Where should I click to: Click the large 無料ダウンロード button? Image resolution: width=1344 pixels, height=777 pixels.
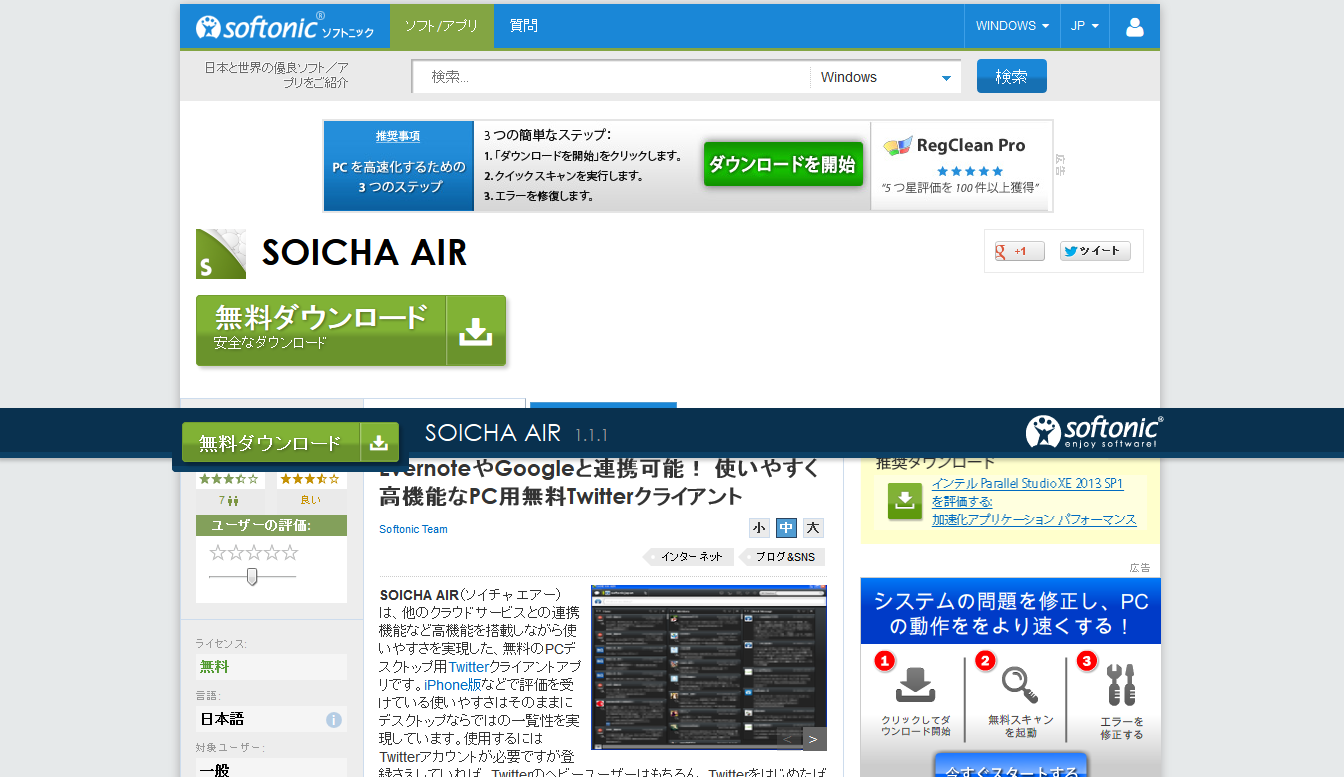click(351, 331)
